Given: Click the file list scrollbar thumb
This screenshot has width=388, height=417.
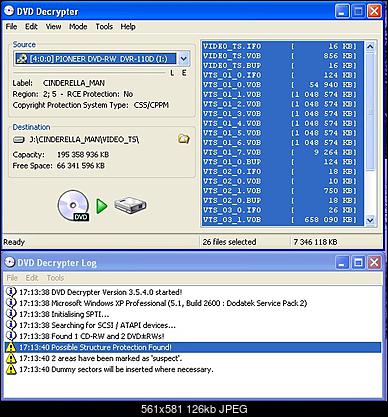Looking at the screenshot, I should pos(370,112).
